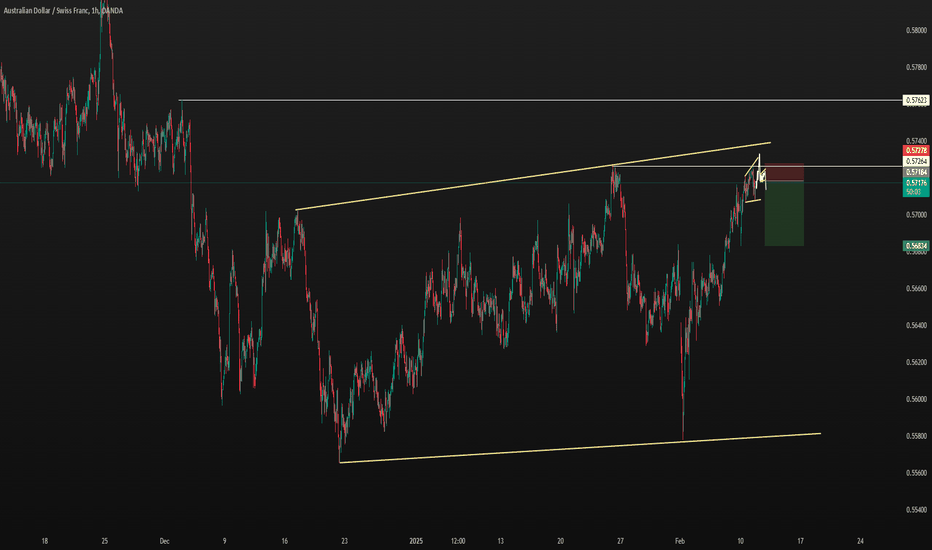The height and width of the screenshot is (550, 932).
Task: Select the lower channel trendline near 0.55800
Action: (x=580, y=448)
